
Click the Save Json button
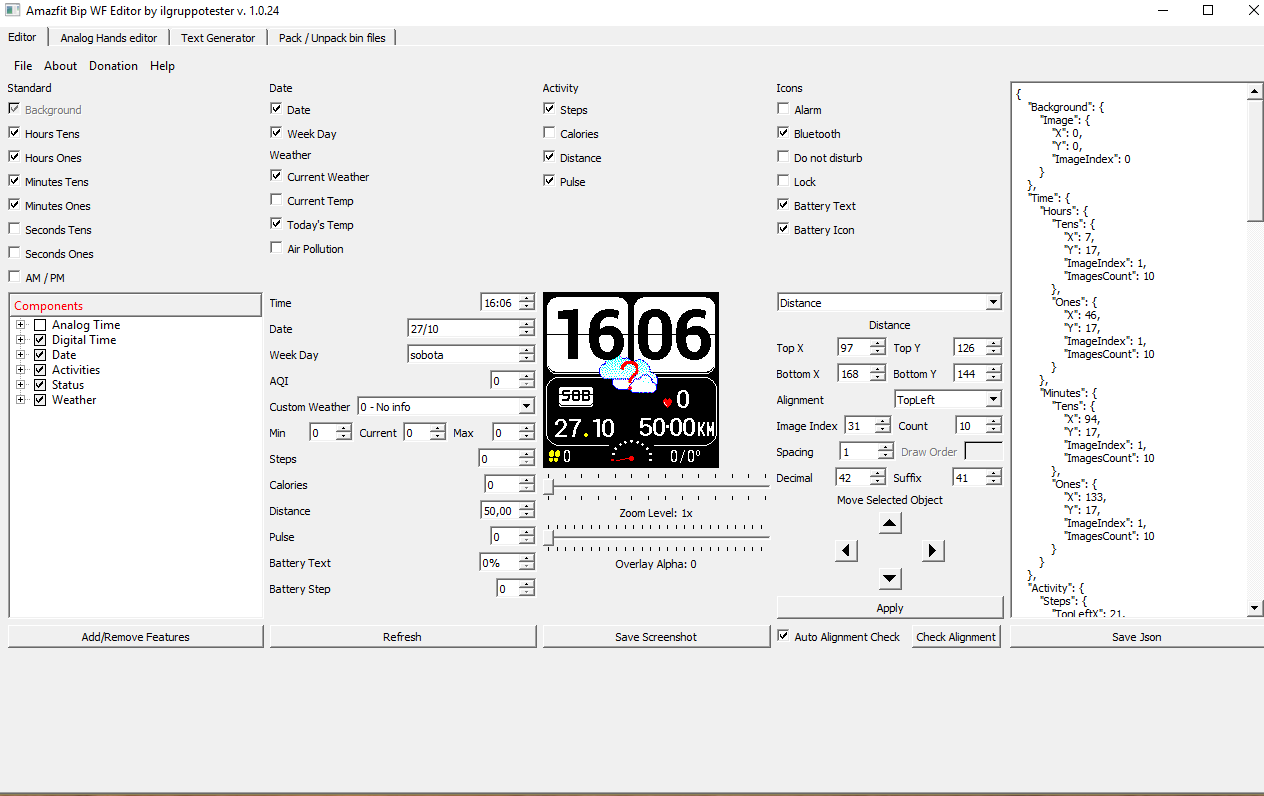click(1136, 637)
